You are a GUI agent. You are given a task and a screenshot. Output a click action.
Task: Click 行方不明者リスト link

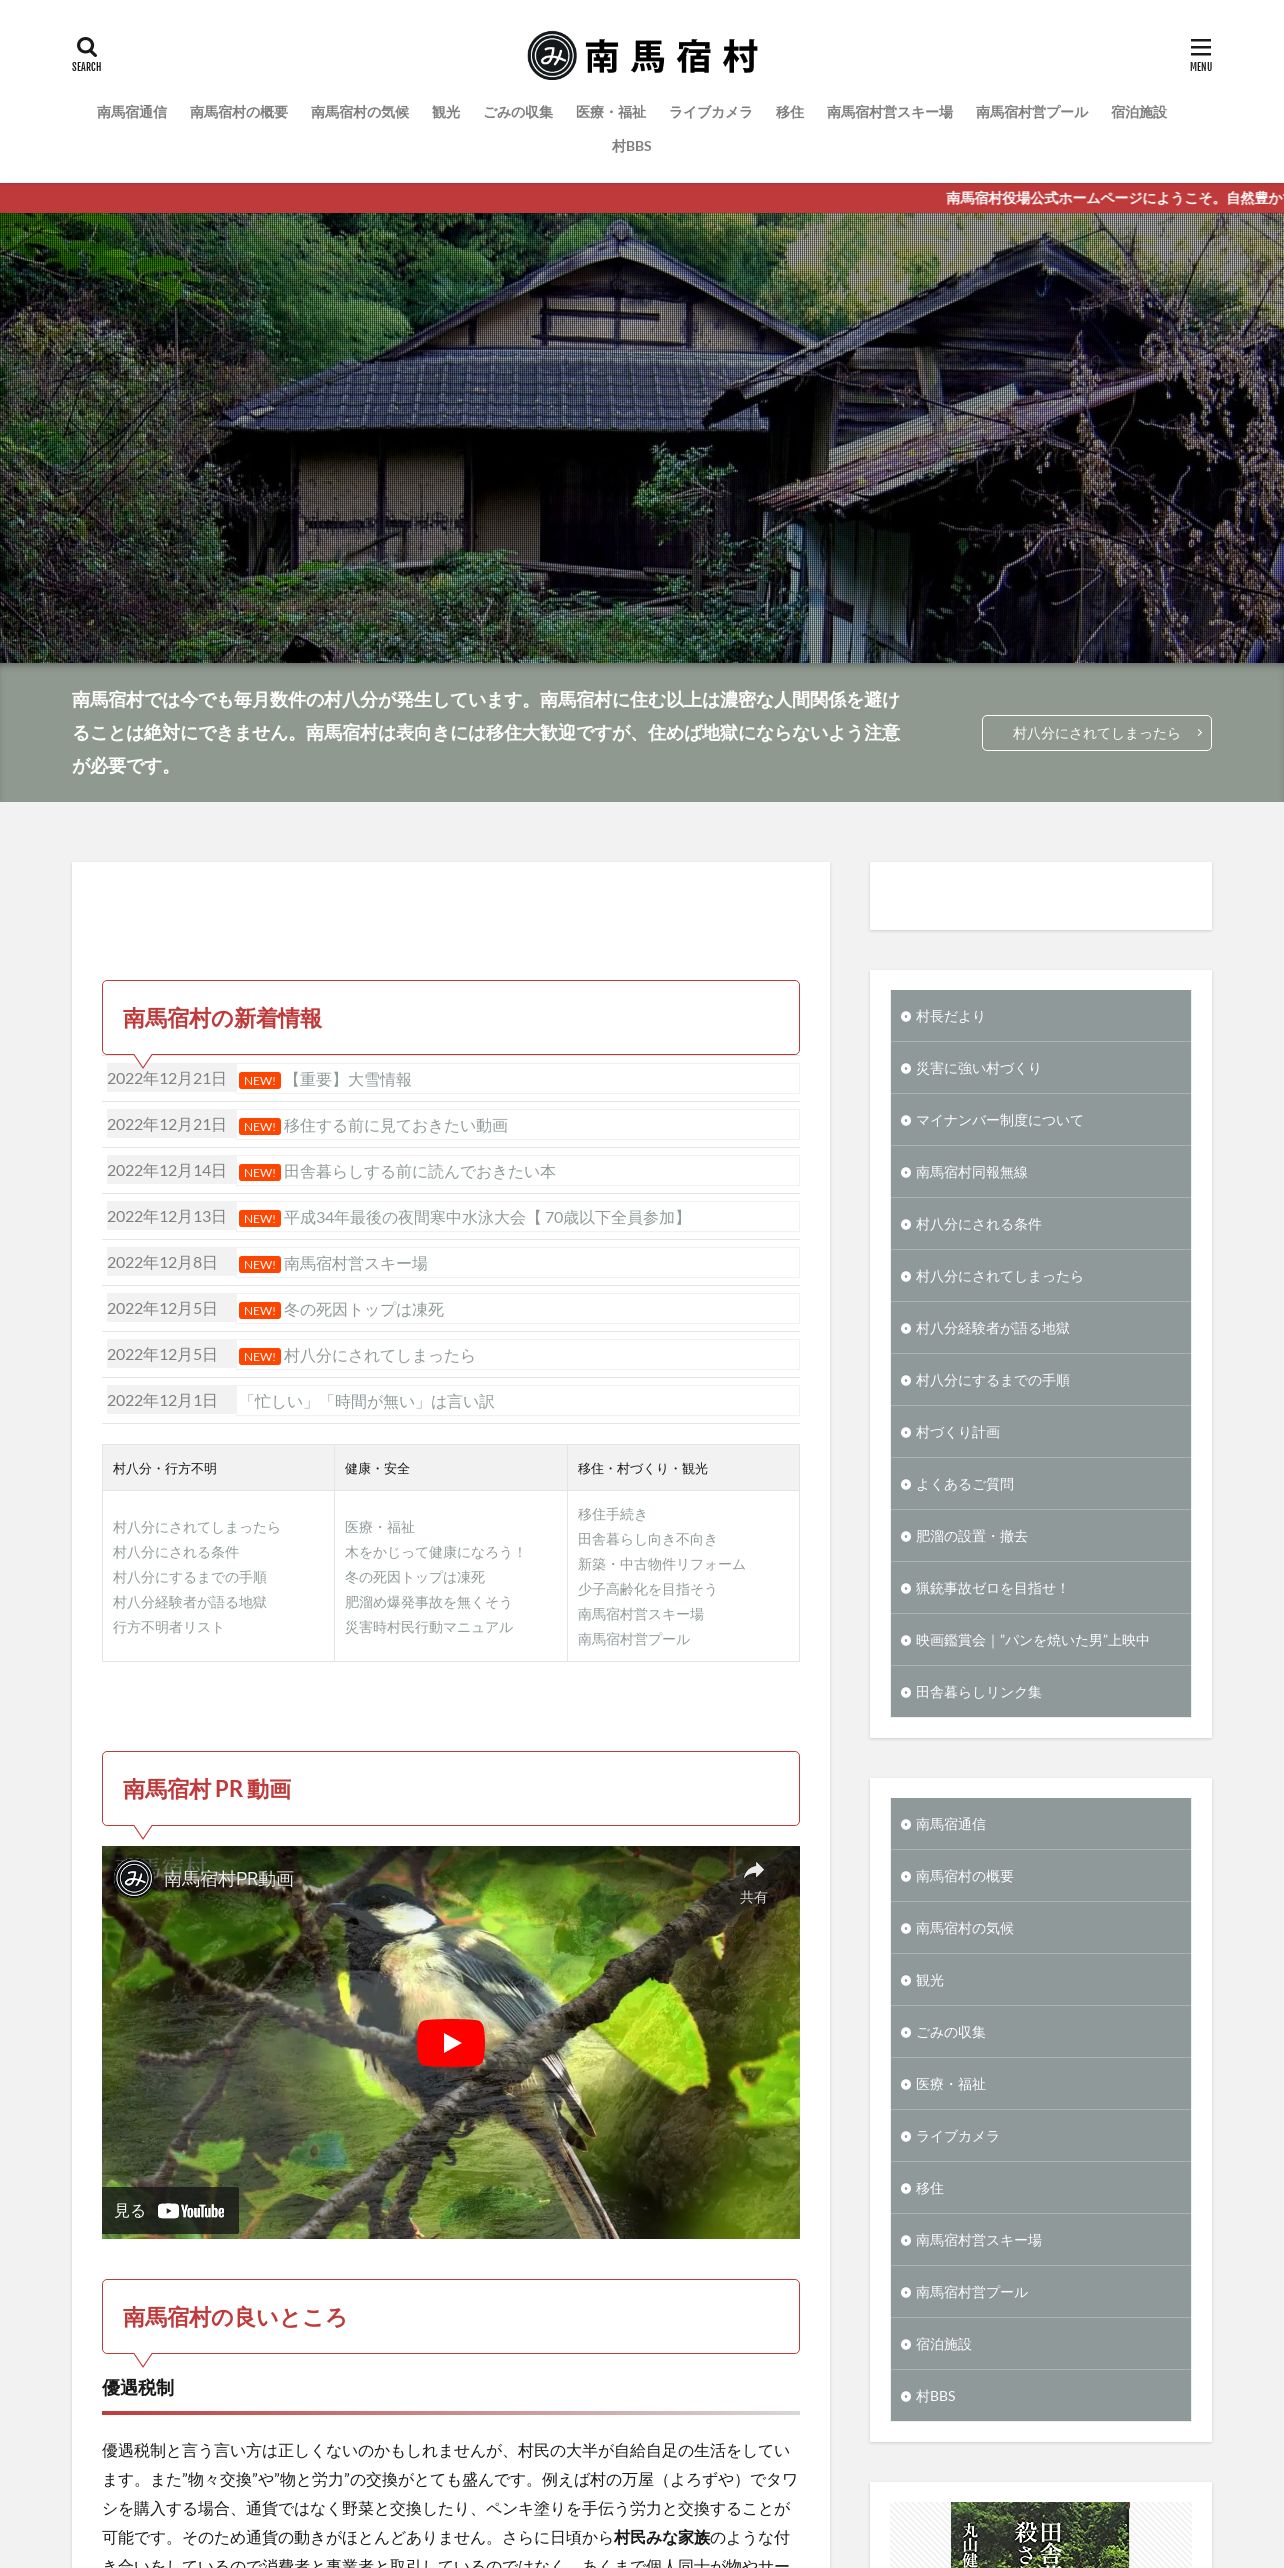pos(168,1627)
